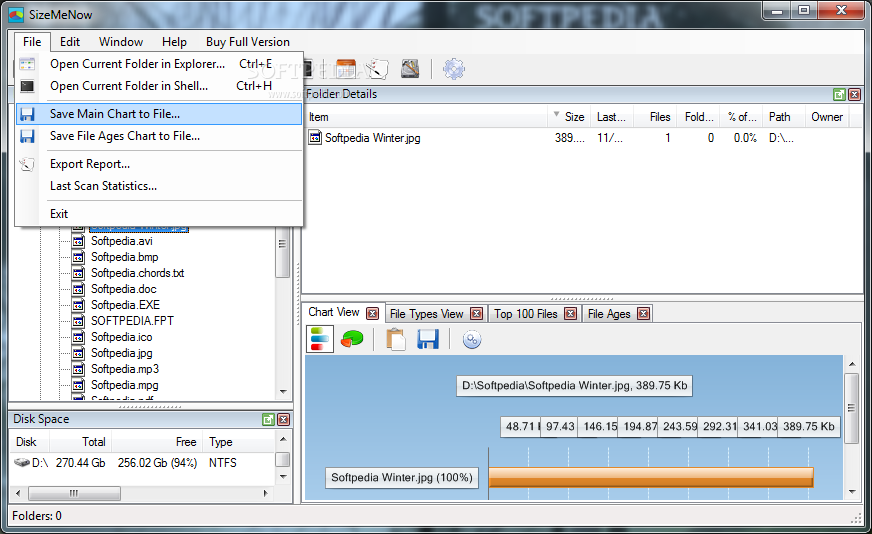
Task: Choose Exit from the File menu
Action: (160, 214)
